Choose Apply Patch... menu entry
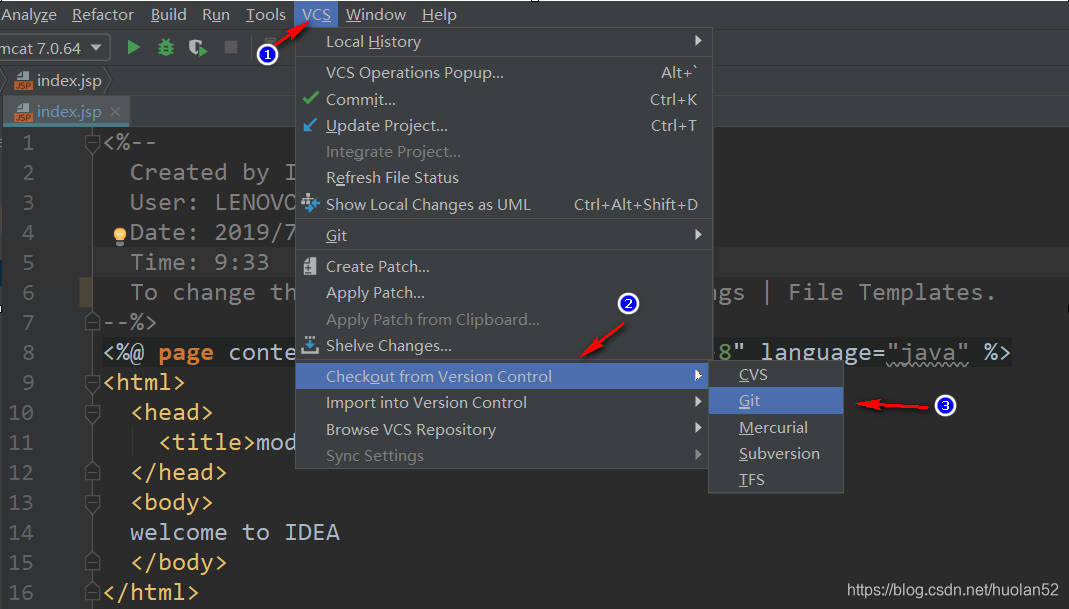 pos(504,293)
